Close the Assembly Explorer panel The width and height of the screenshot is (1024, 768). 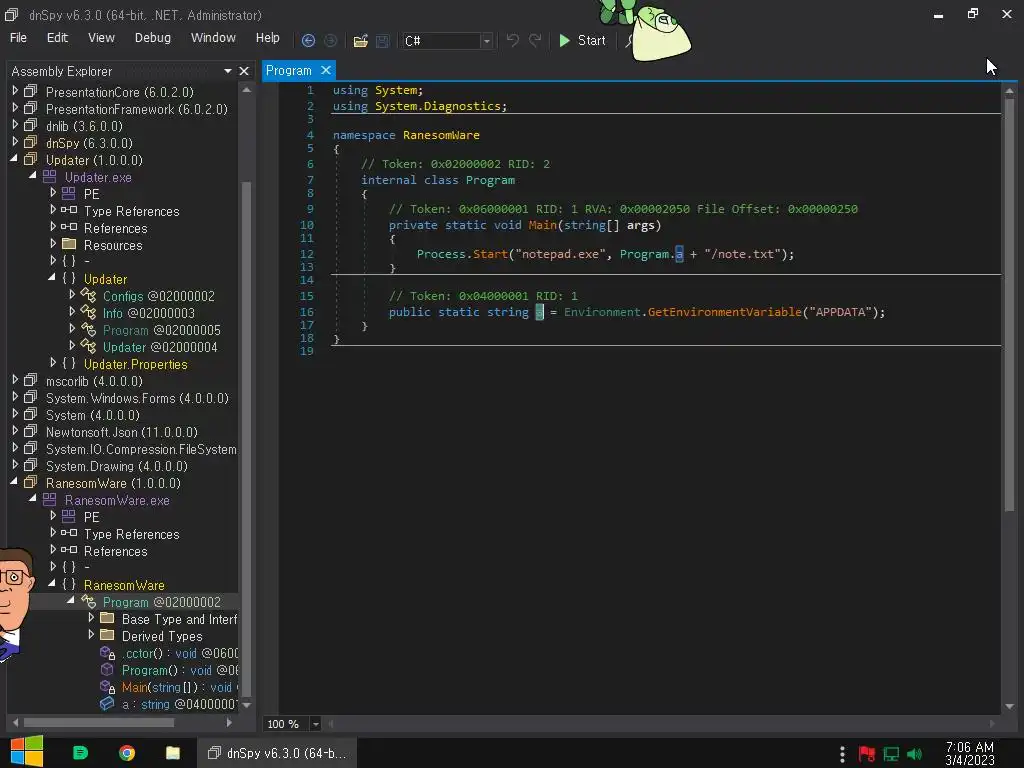(x=244, y=71)
